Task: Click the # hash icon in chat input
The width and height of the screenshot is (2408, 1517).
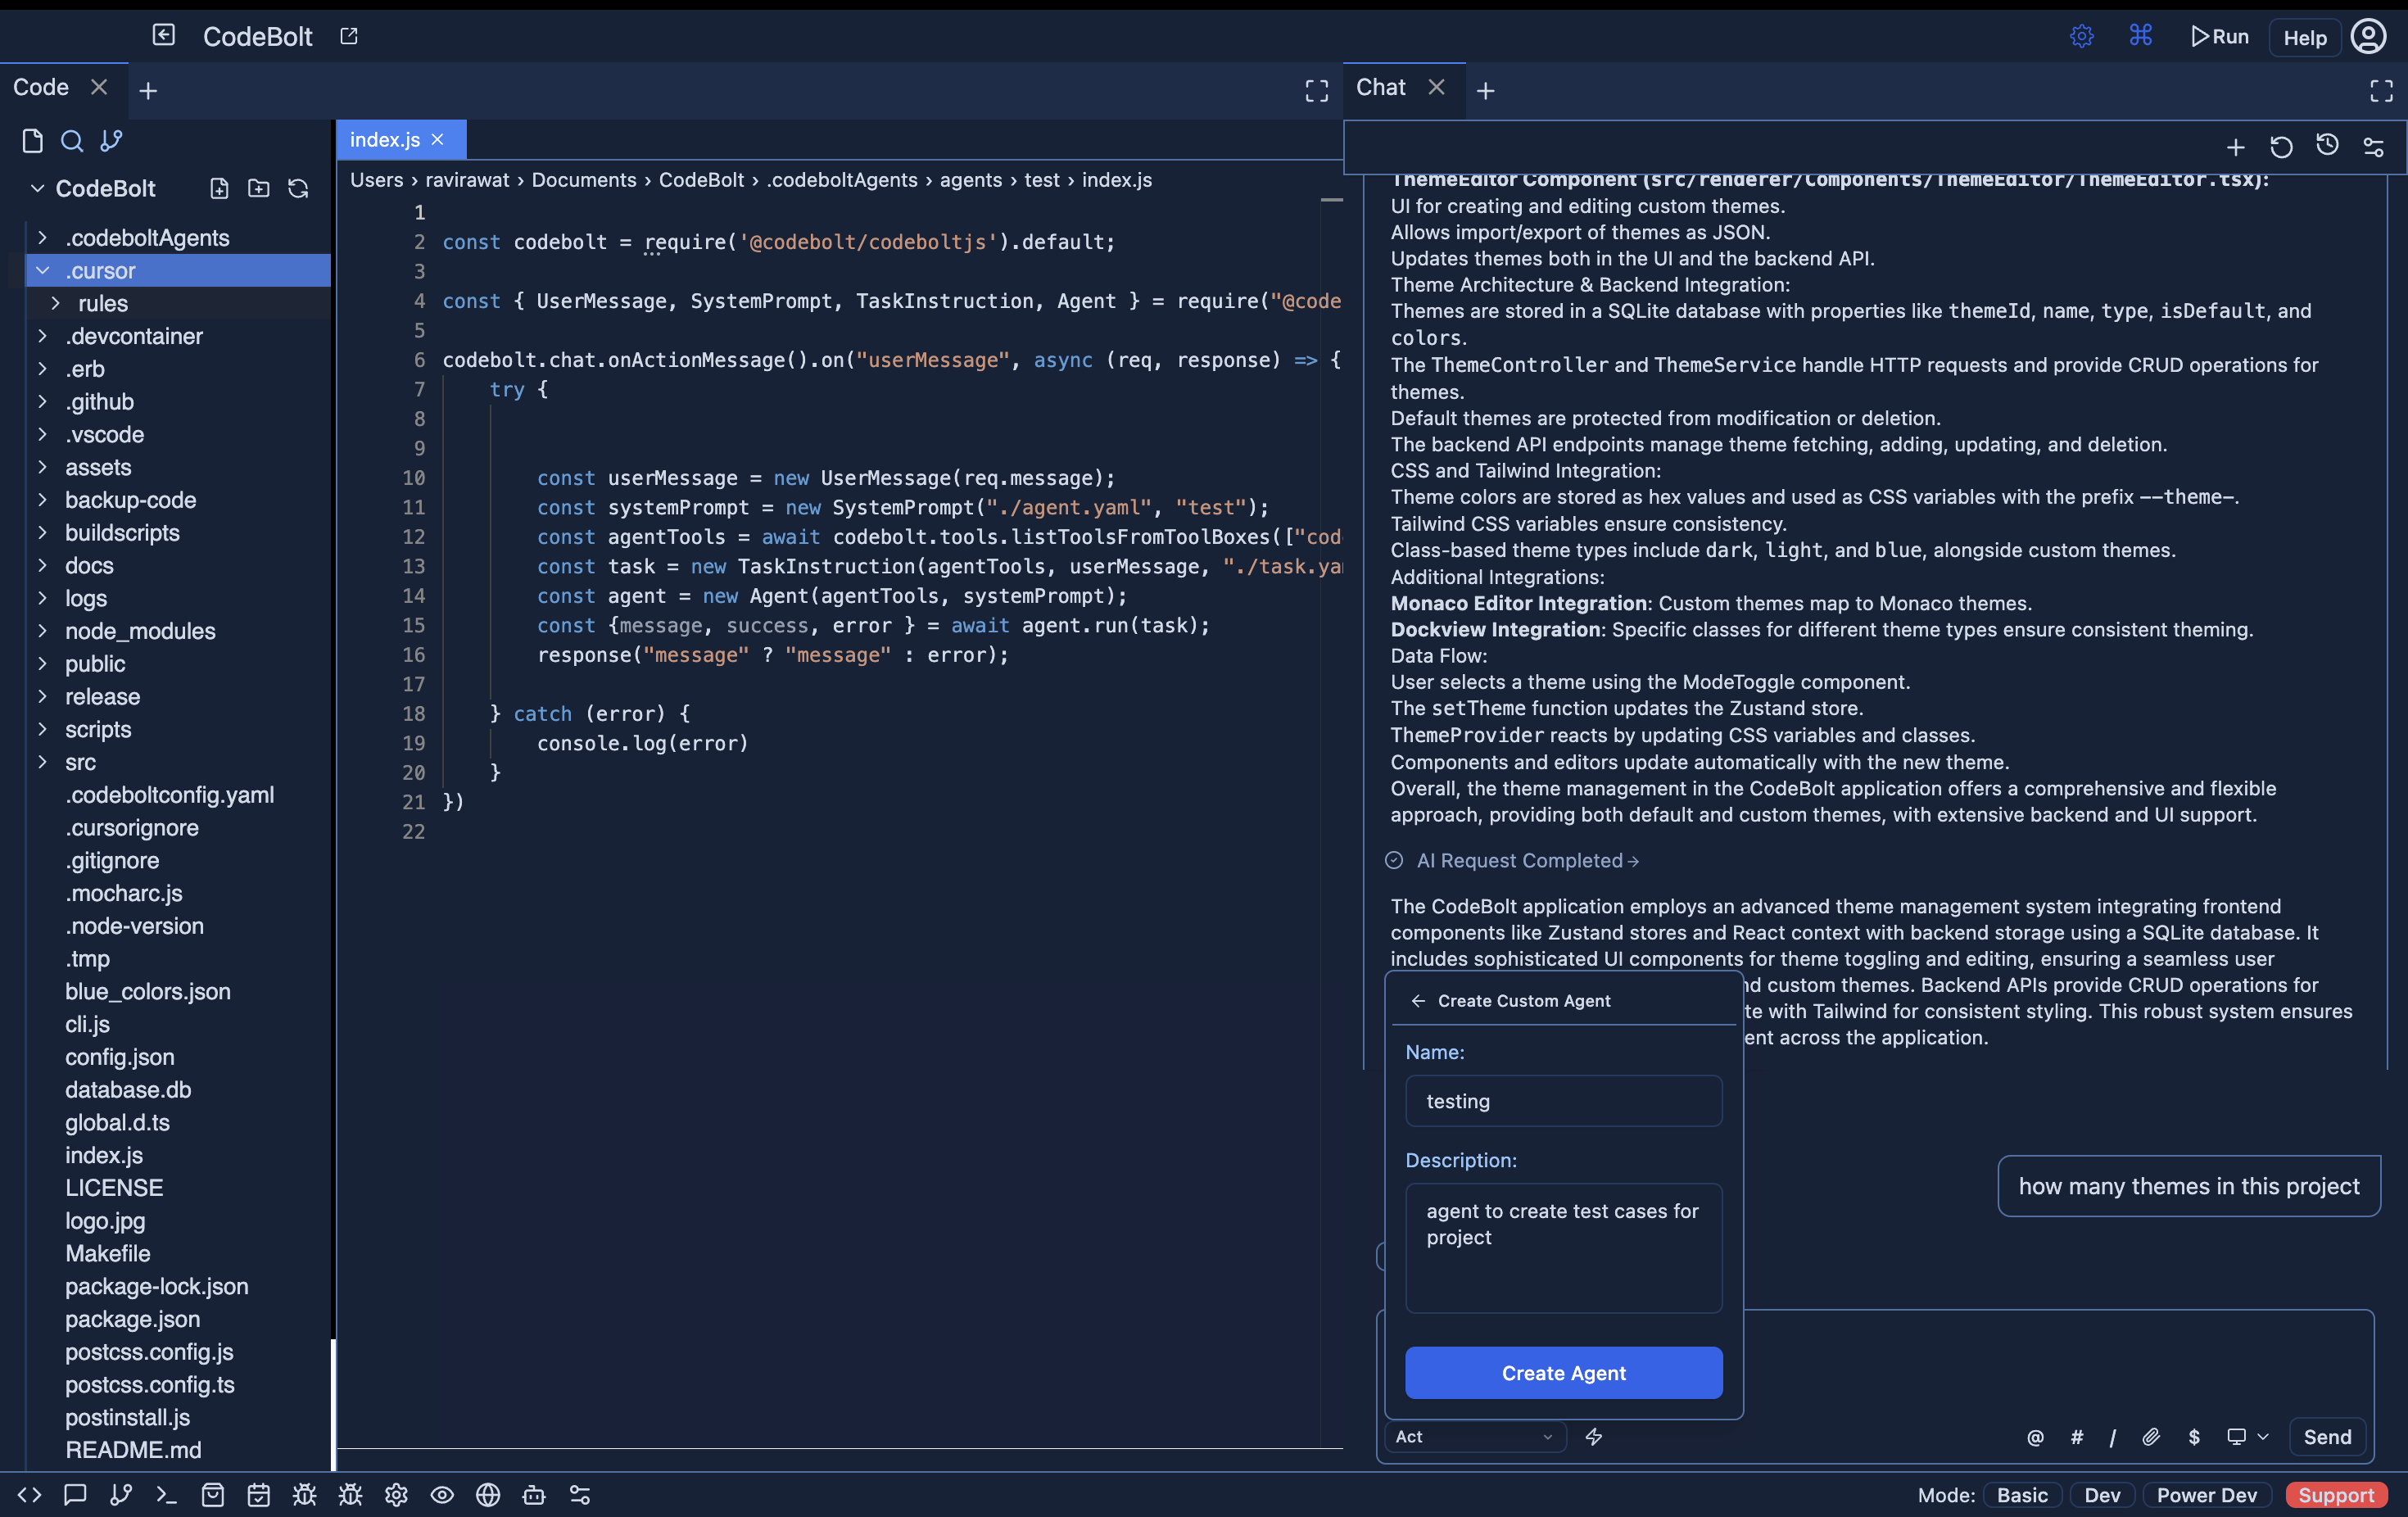Action: coord(2077,1437)
